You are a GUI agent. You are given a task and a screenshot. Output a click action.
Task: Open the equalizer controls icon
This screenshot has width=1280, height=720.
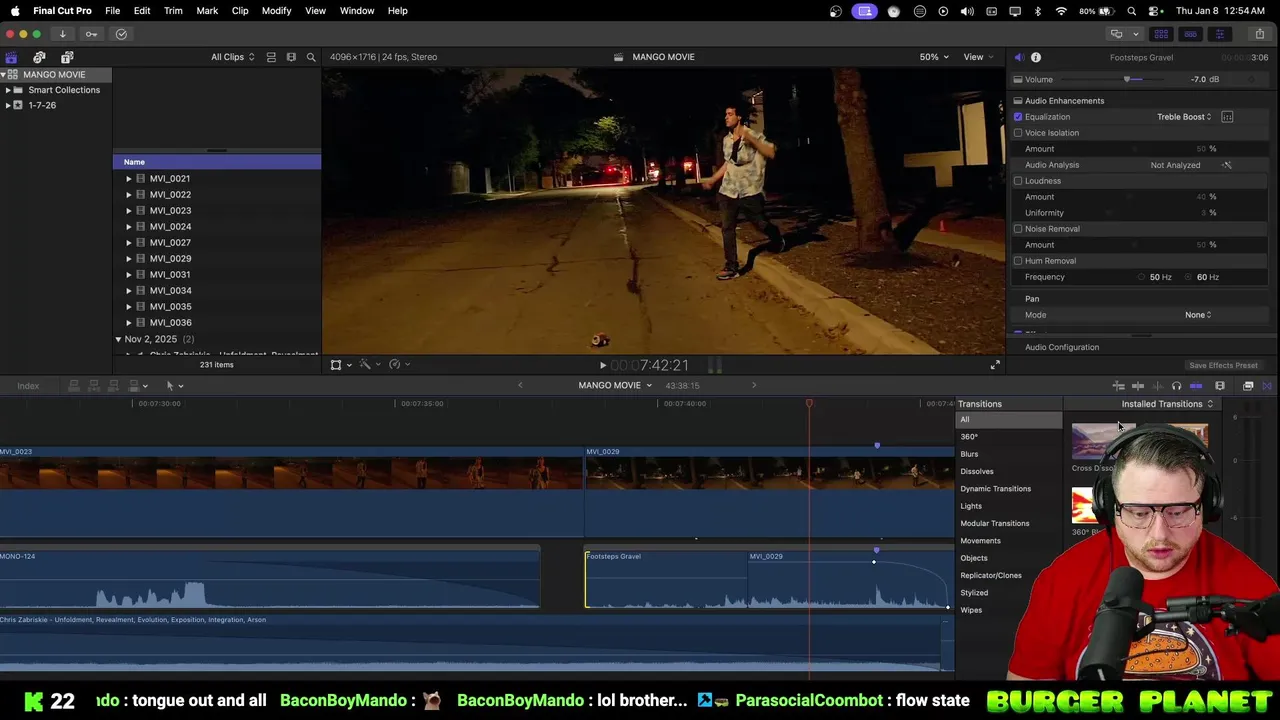tap(1227, 117)
